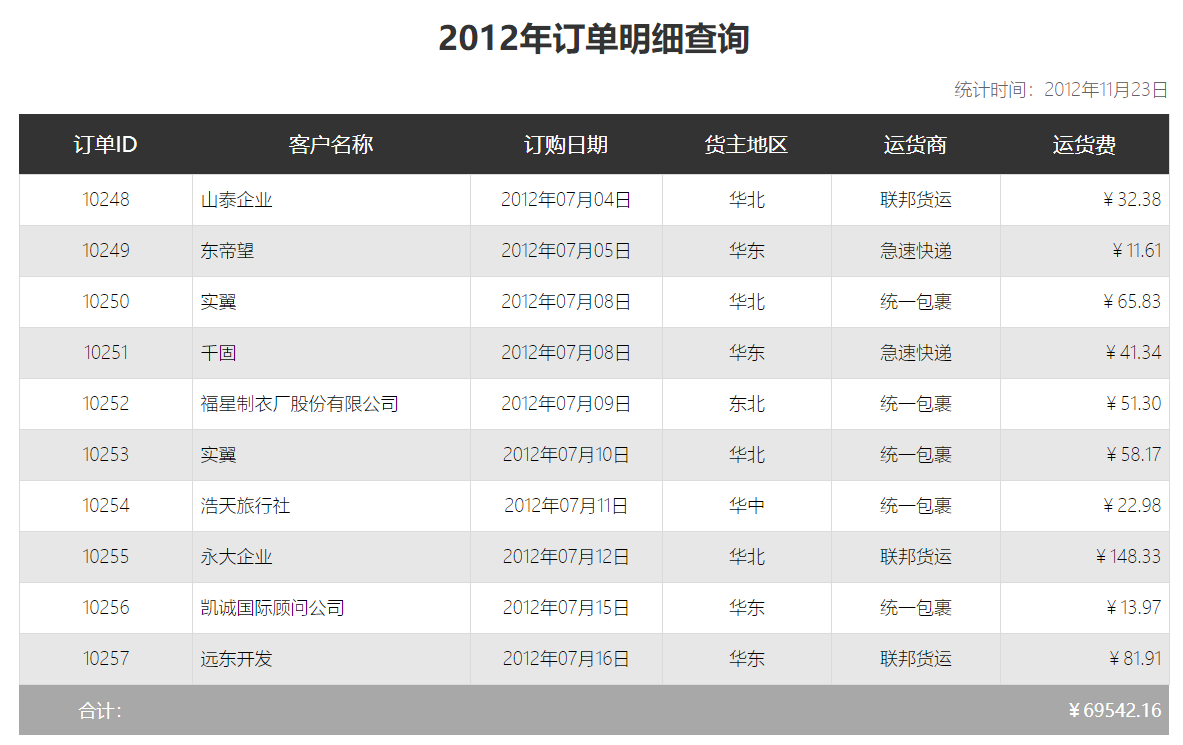Select order ID 10251 cell

(106, 352)
